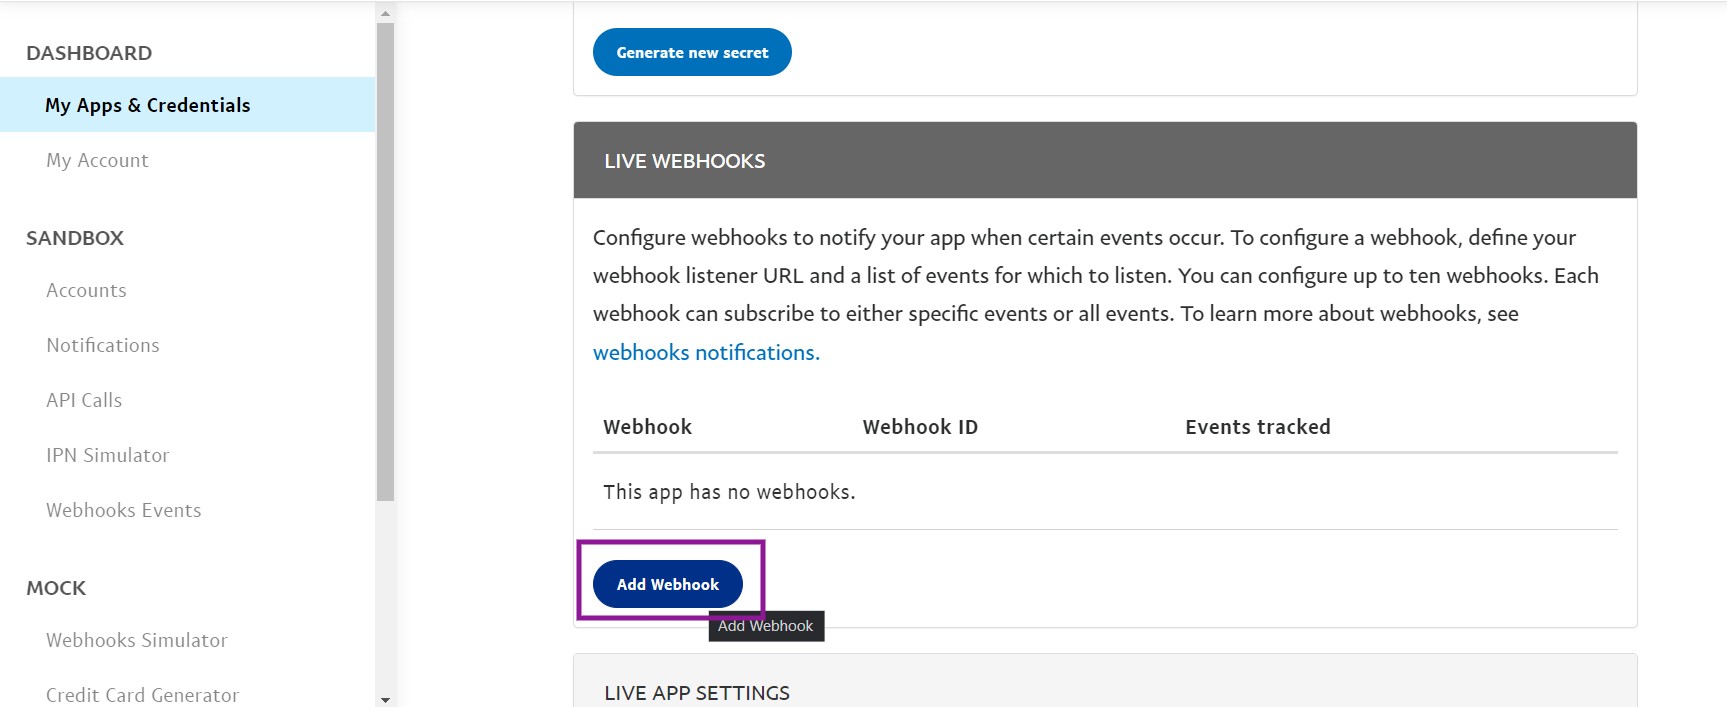Viewport: 1727px width, 707px height.
Task: Click the Live Webhooks section header
Action: pos(1105,160)
